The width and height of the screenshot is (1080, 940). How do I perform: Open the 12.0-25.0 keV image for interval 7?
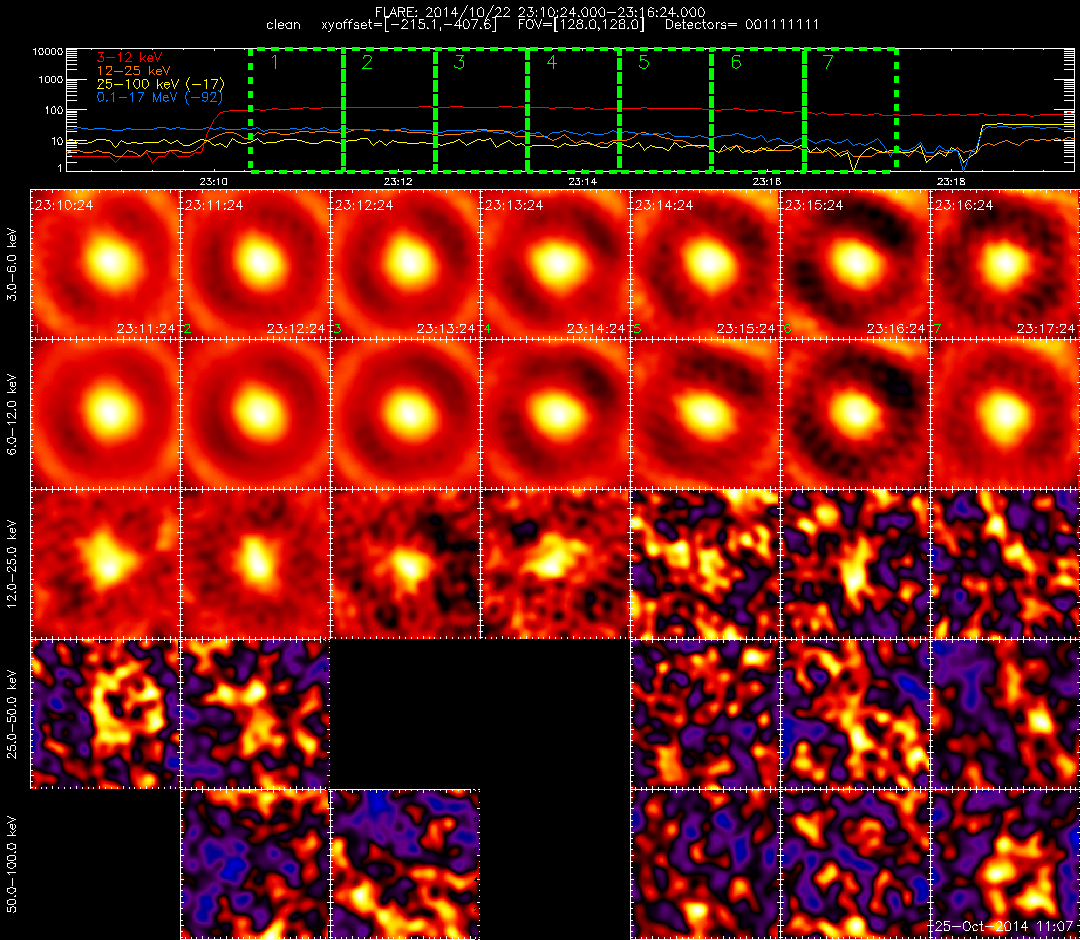pos(1006,565)
